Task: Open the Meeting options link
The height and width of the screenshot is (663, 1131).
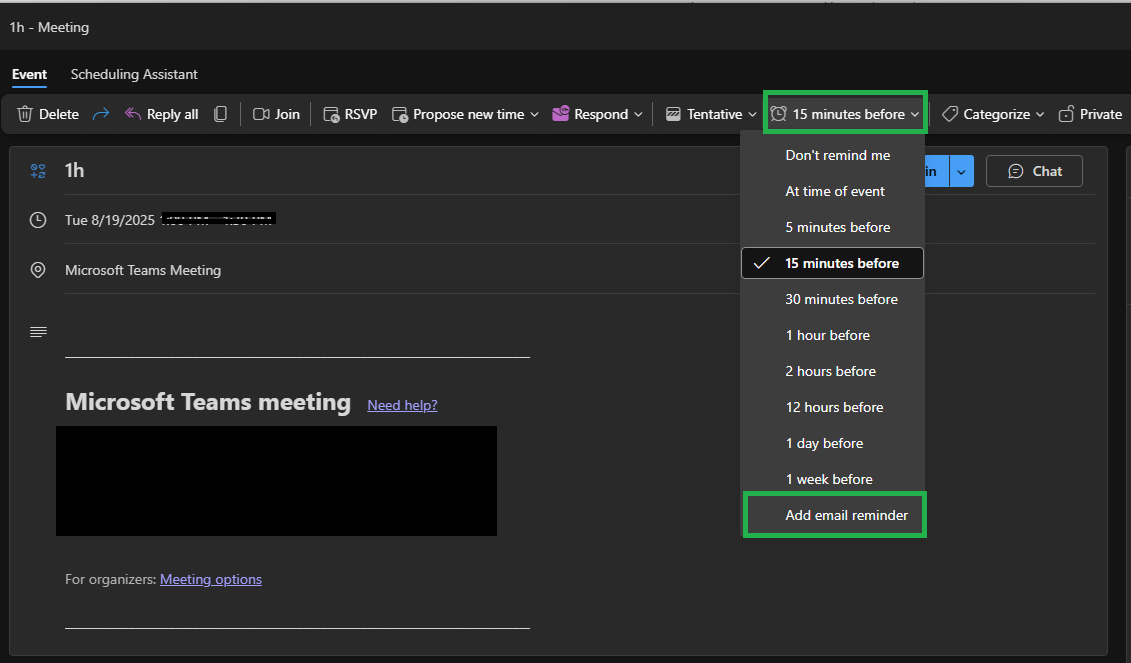Action: 211,579
